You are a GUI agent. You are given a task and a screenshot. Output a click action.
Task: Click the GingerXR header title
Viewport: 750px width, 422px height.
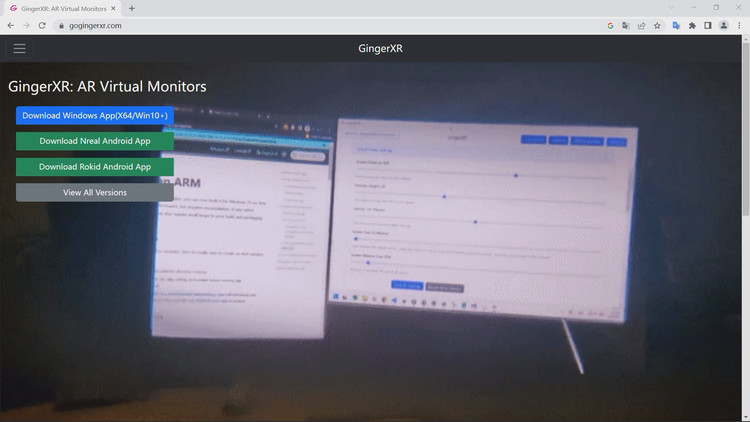coord(380,48)
